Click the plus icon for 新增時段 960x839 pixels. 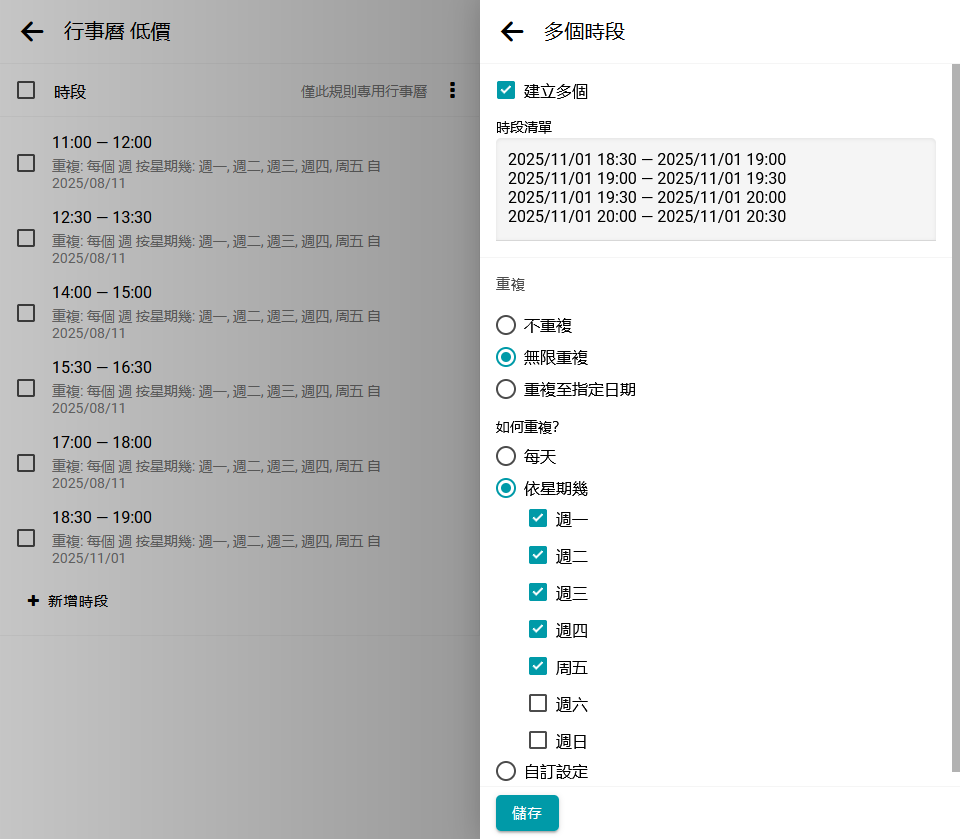[33, 601]
